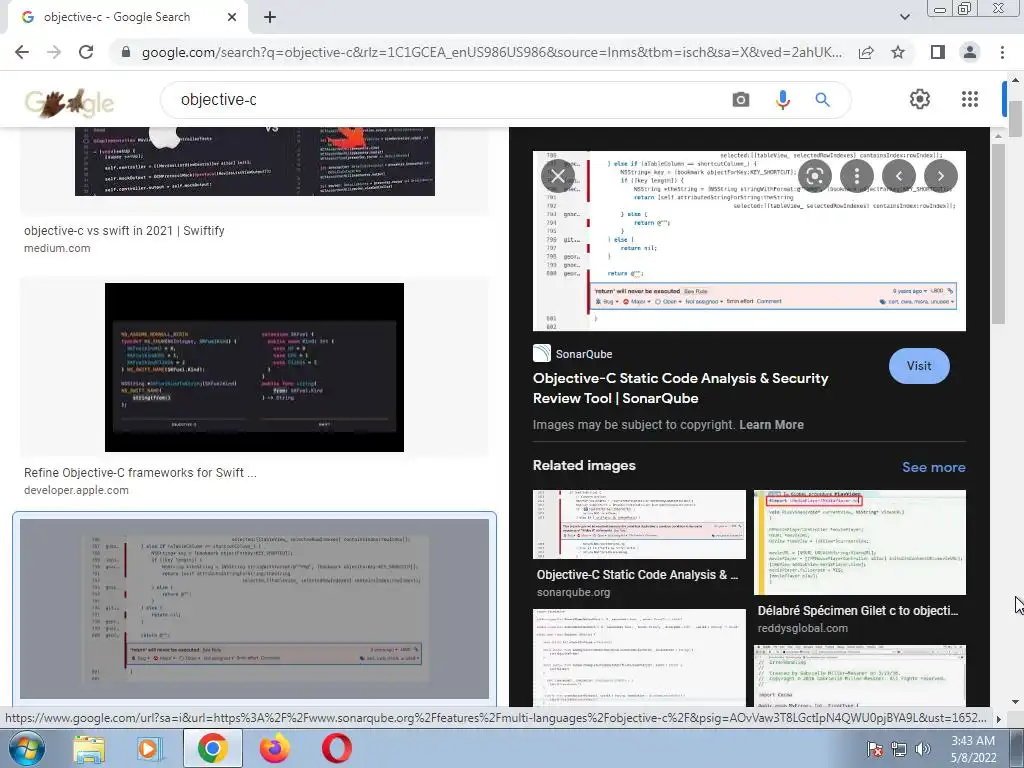The height and width of the screenshot is (768, 1024).
Task: Open related image from reddysglobal.com
Action: coord(859,542)
